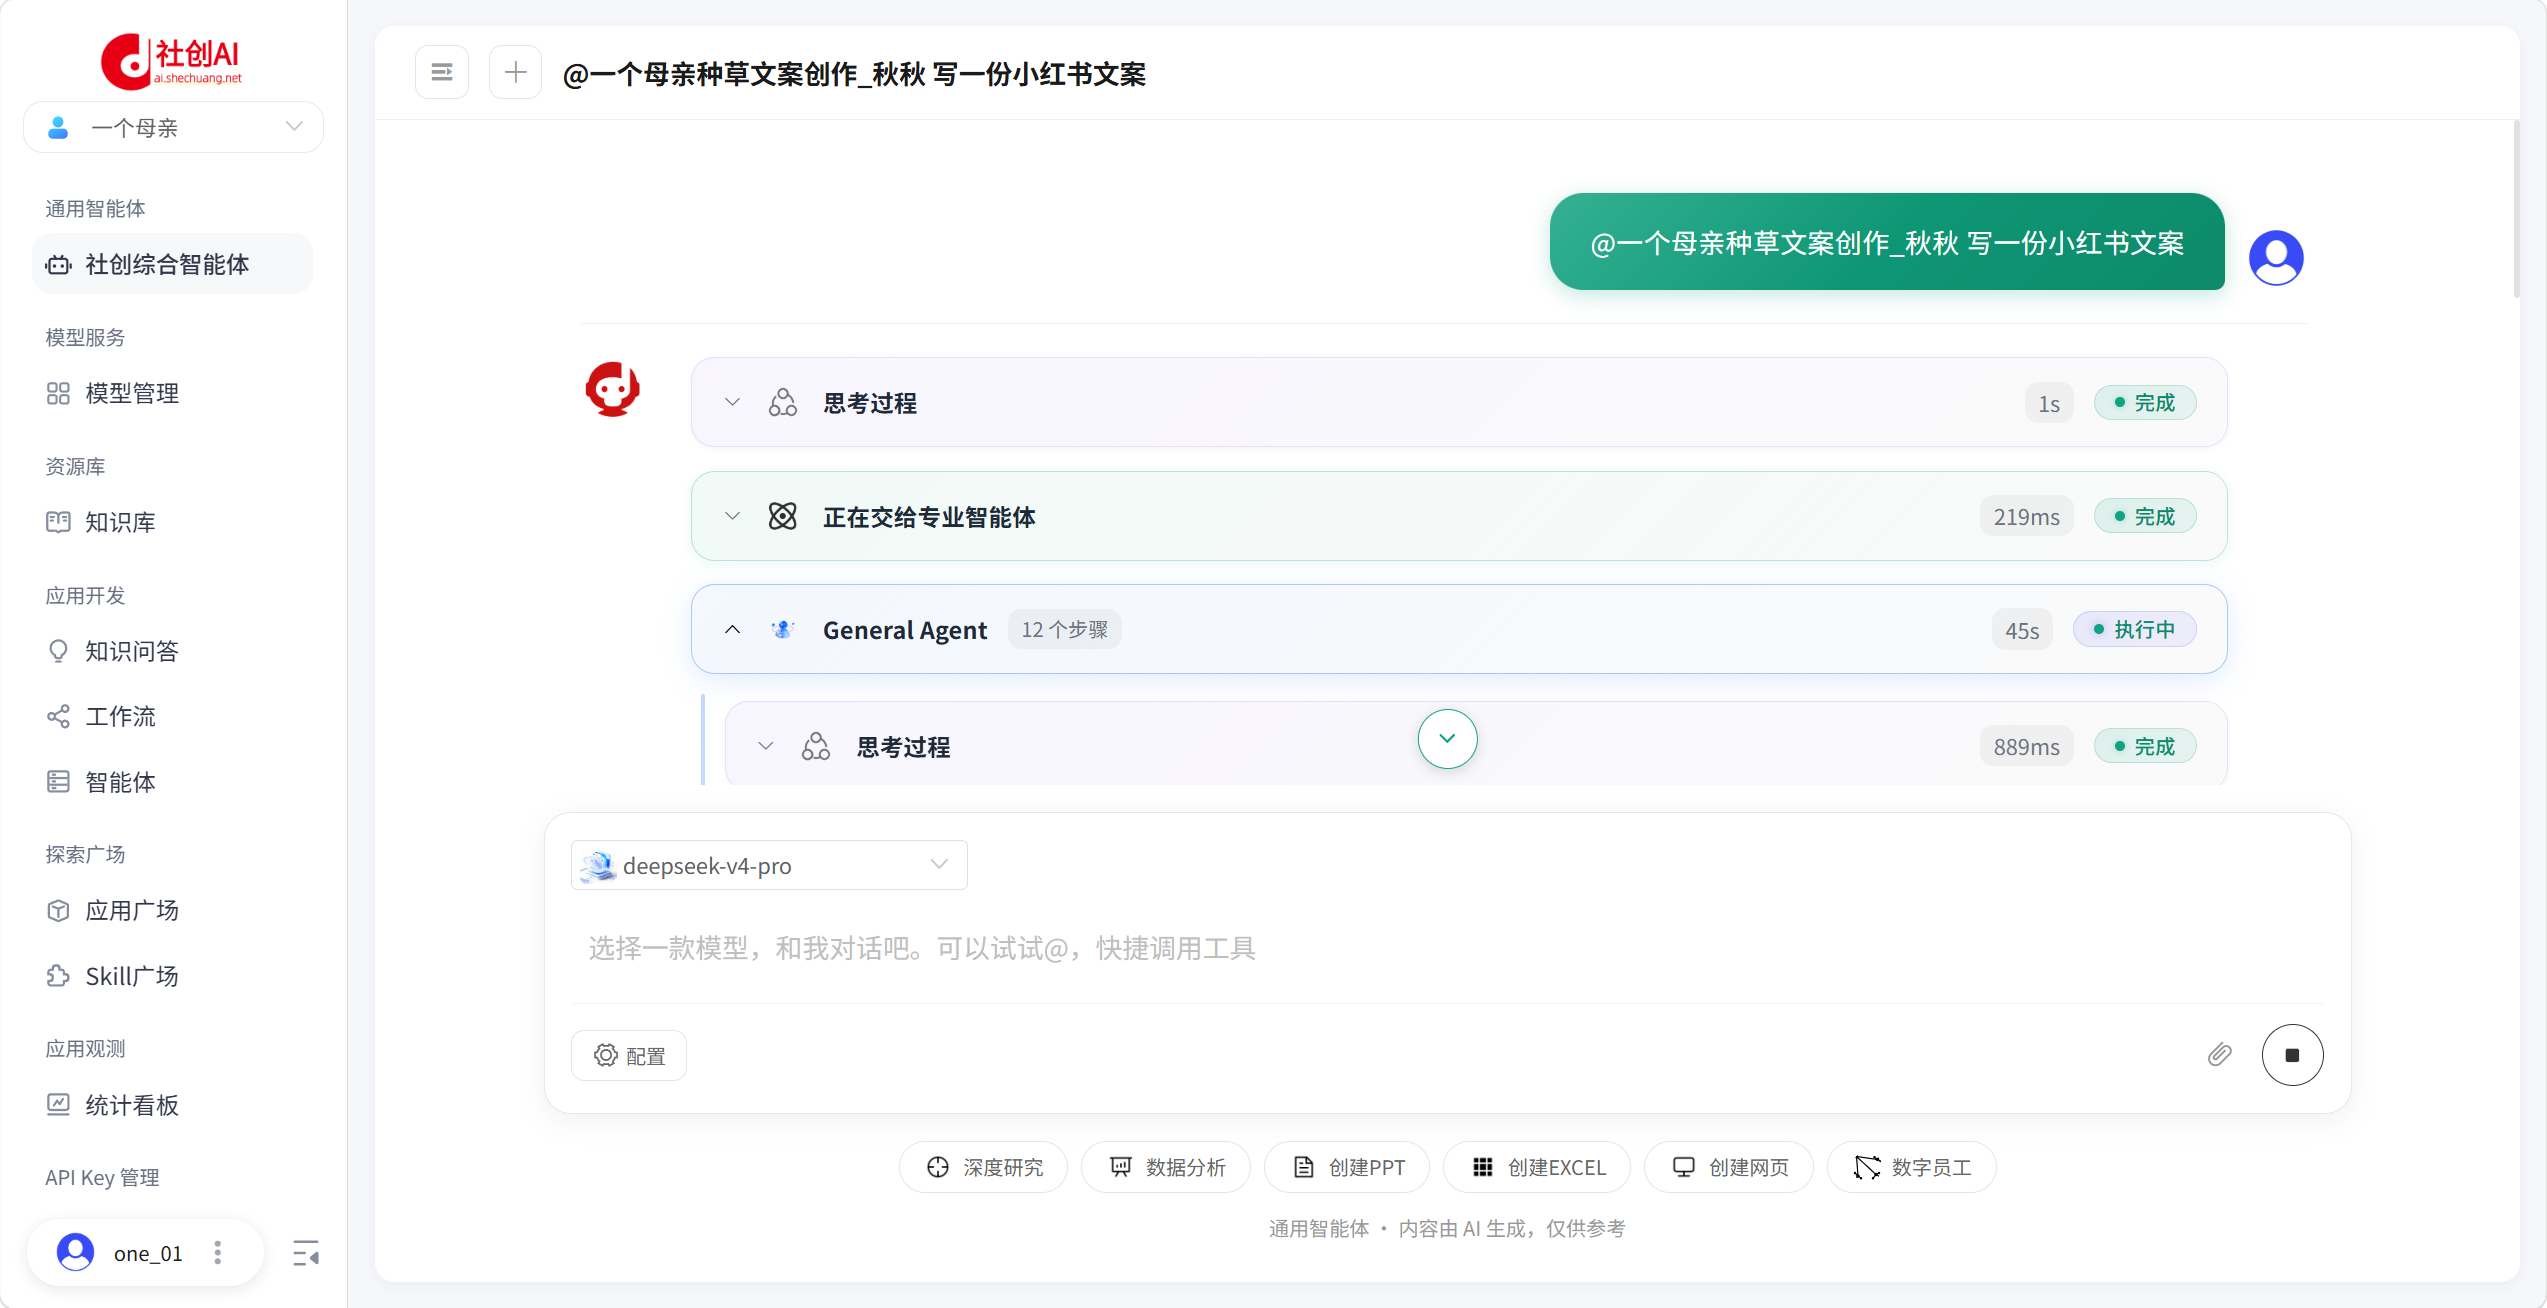The image size is (2547, 1308).
Task: Open 知识问答 in sidebar
Action: [172, 651]
